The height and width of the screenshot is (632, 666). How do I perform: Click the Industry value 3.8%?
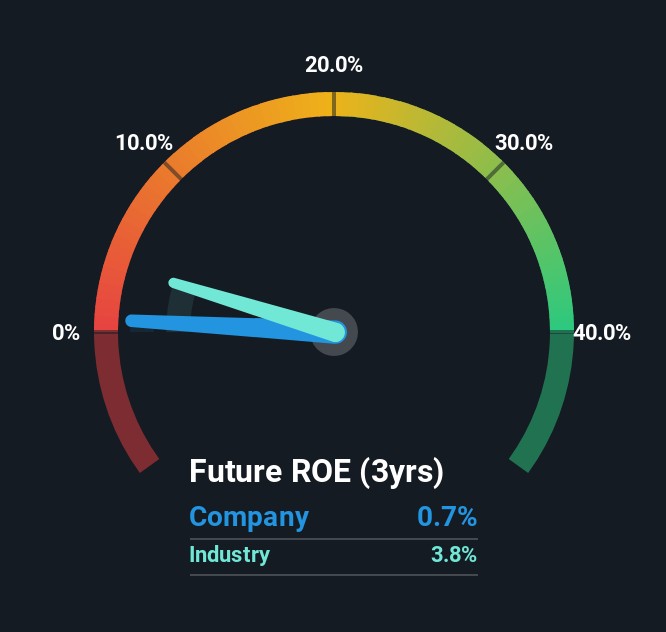tap(454, 554)
